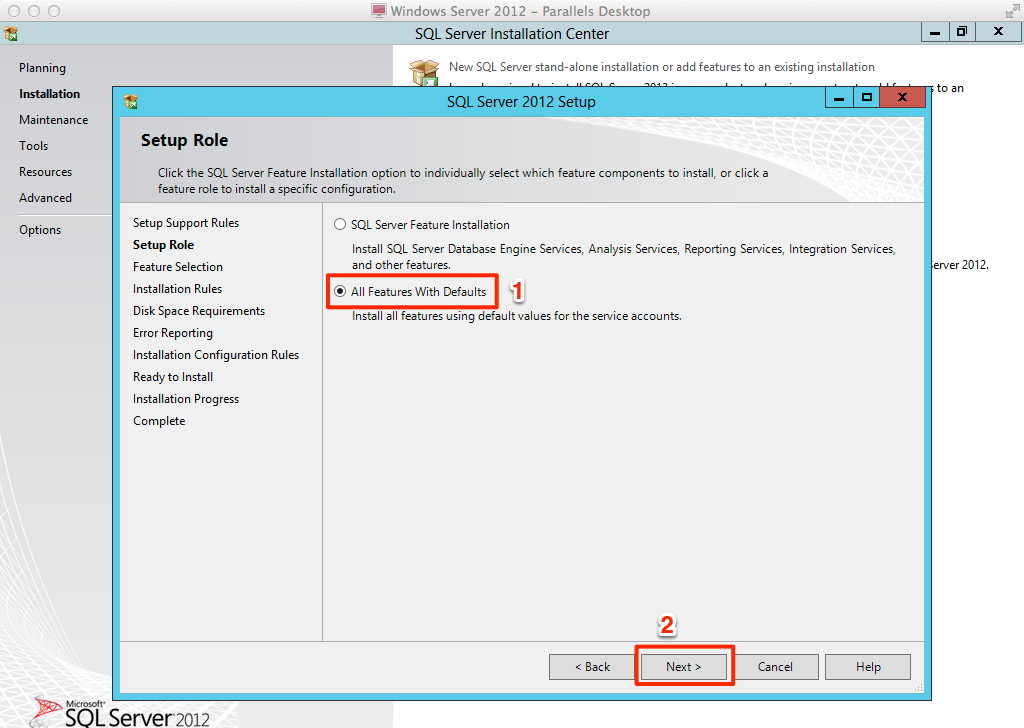Close the SQL Server Installation Center window
Screen dimensions: 1024x728
click(998, 31)
